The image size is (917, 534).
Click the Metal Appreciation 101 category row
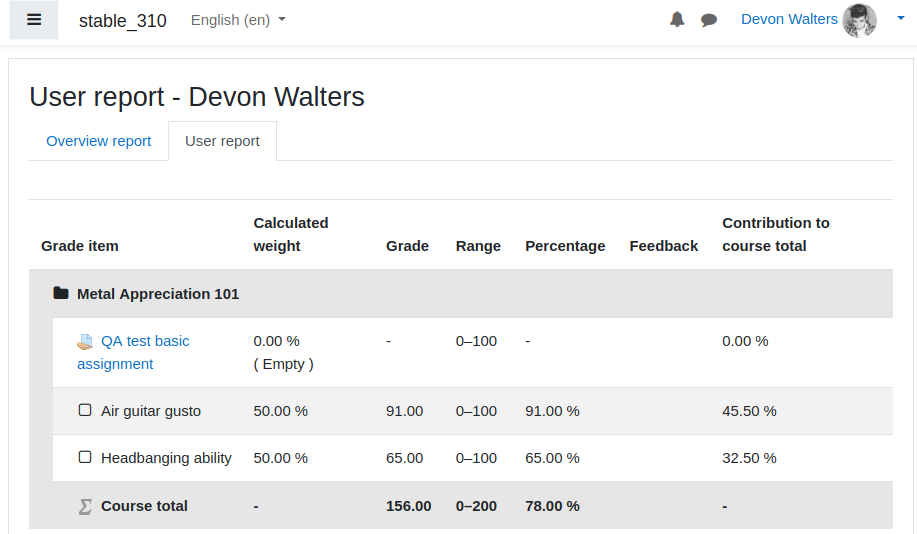[x=461, y=294]
